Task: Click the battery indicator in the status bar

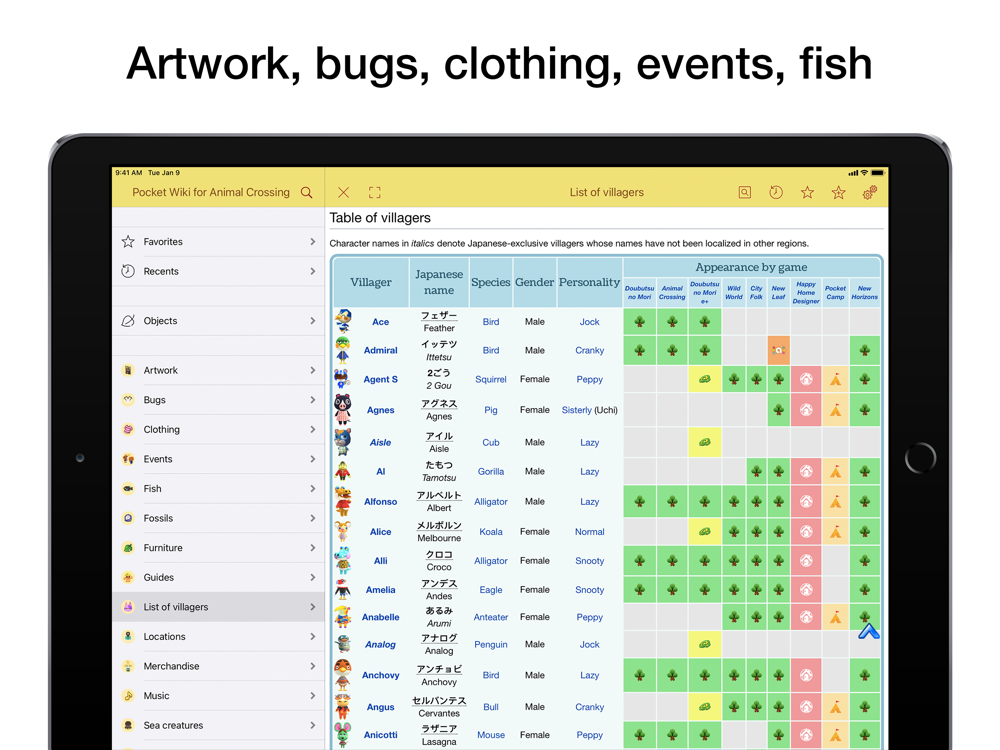Action: (878, 173)
